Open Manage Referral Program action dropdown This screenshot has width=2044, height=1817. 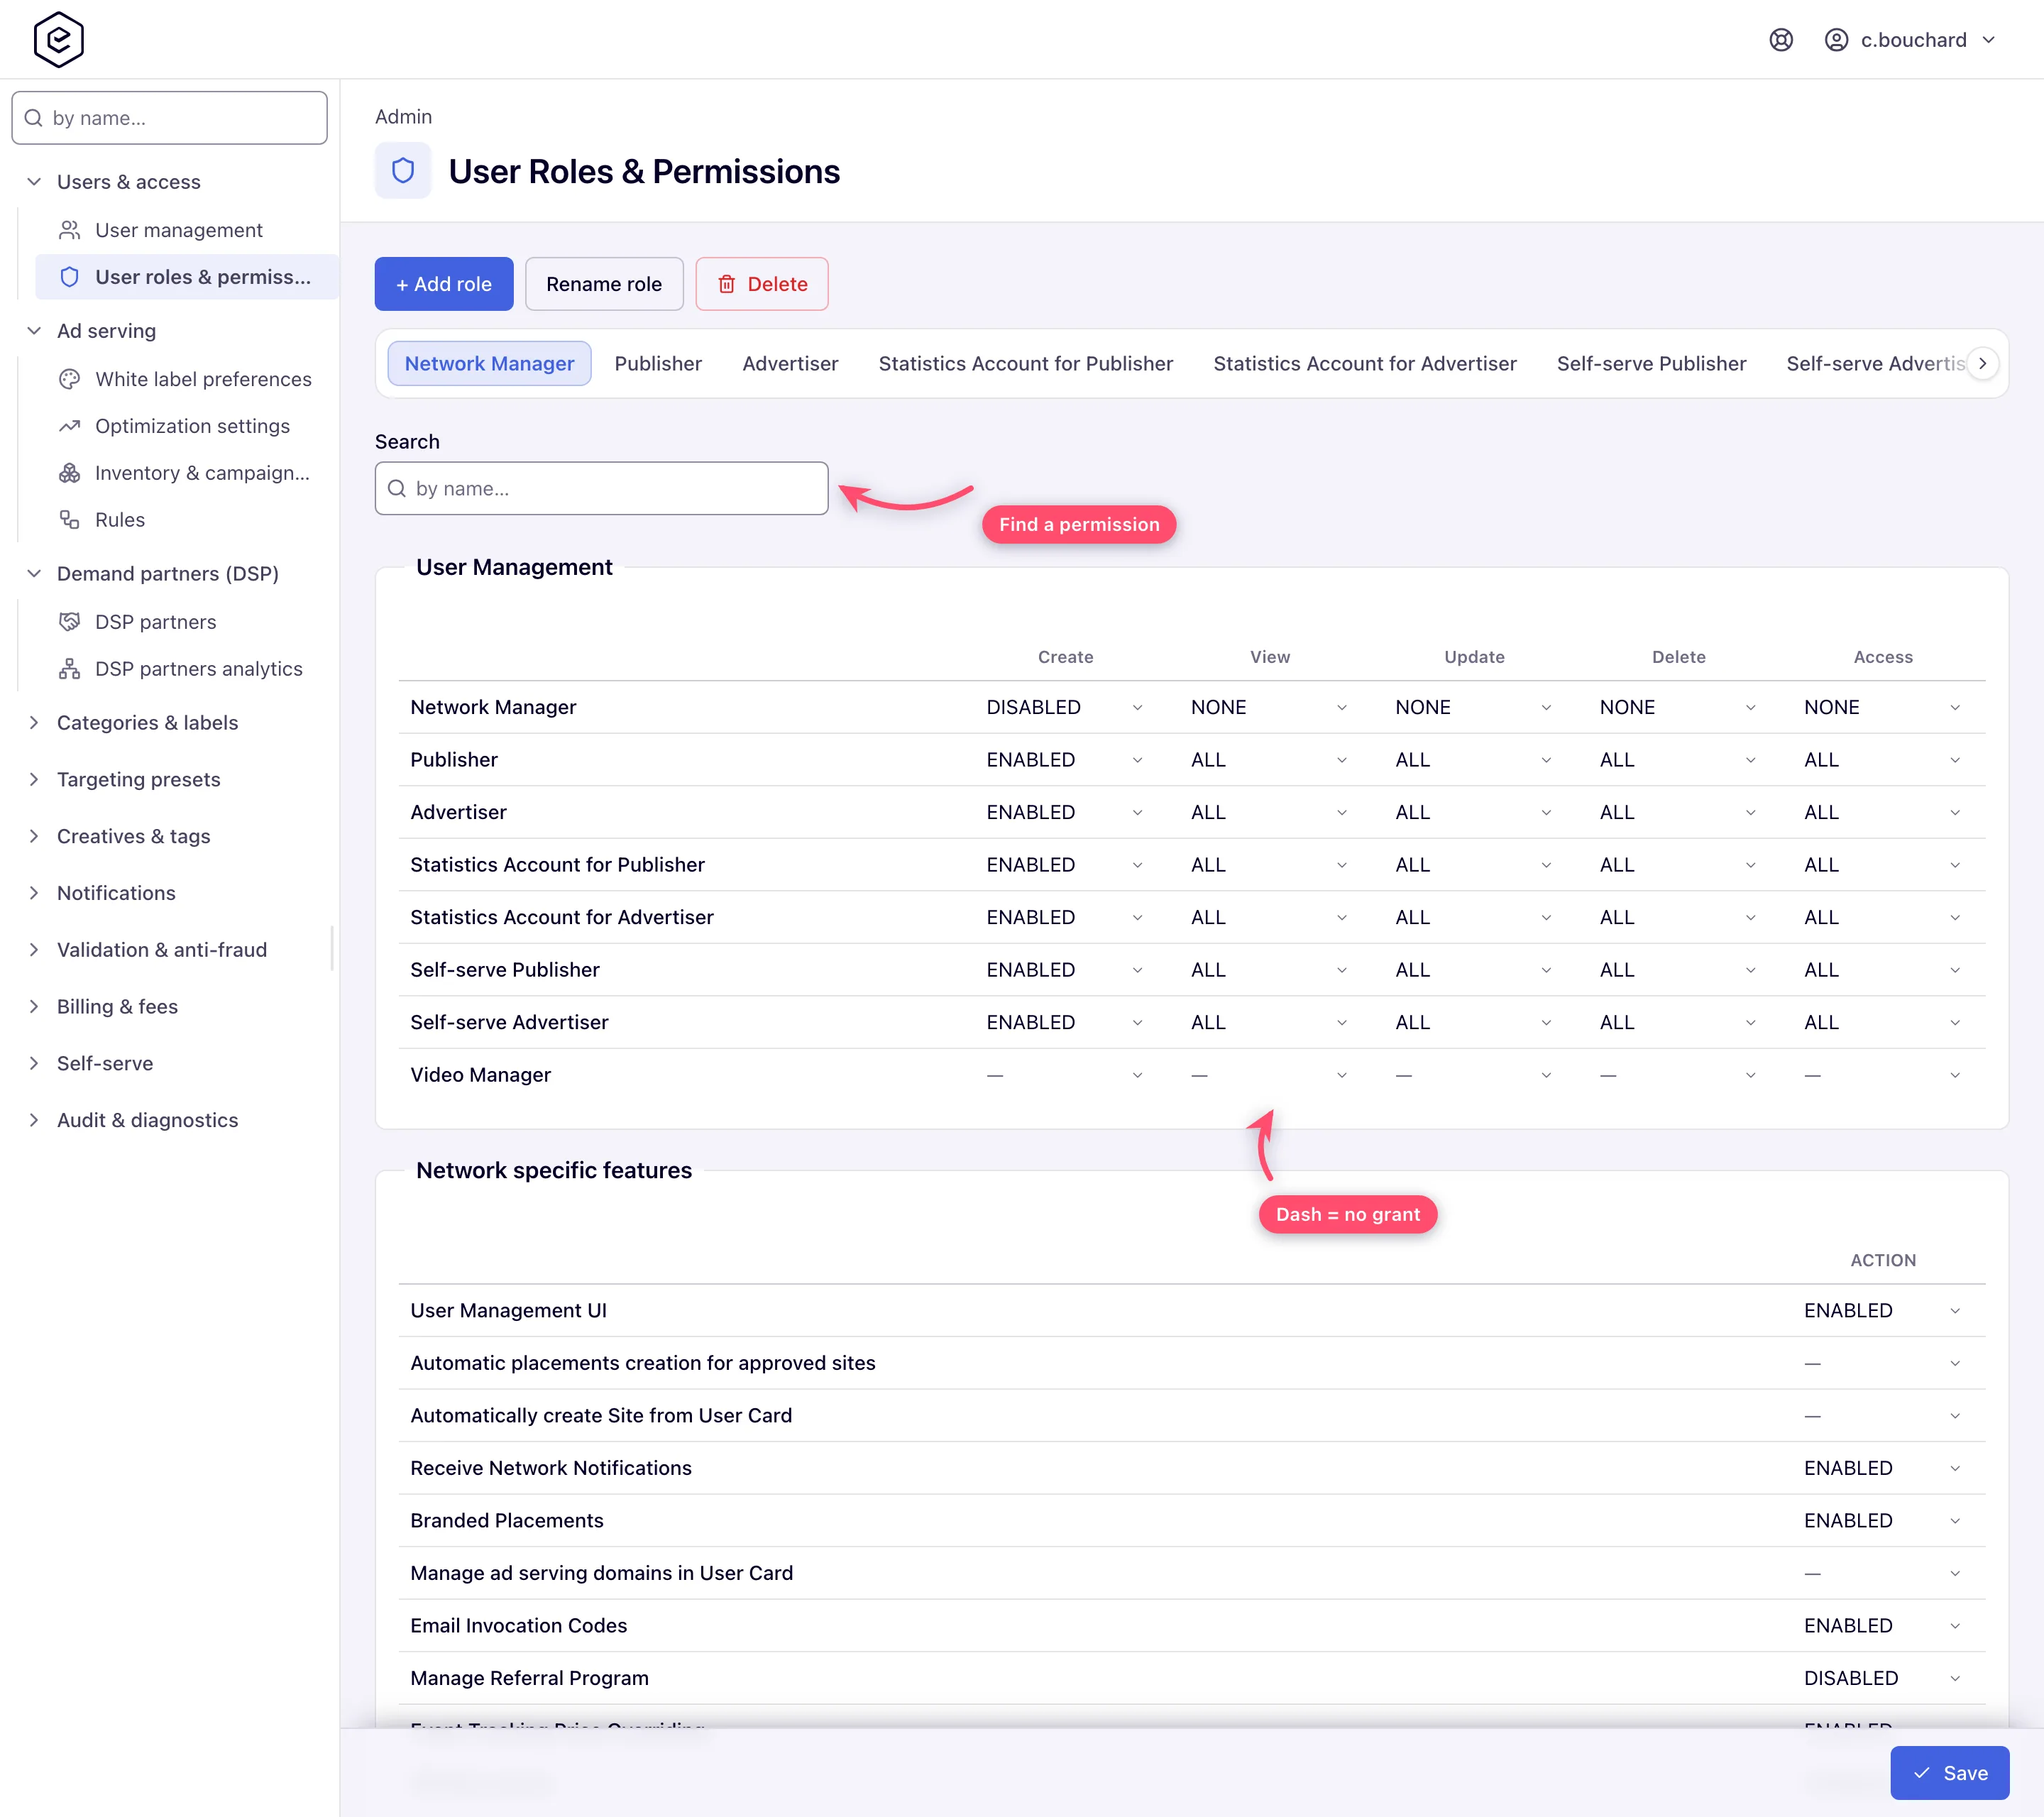click(1882, 1679)
